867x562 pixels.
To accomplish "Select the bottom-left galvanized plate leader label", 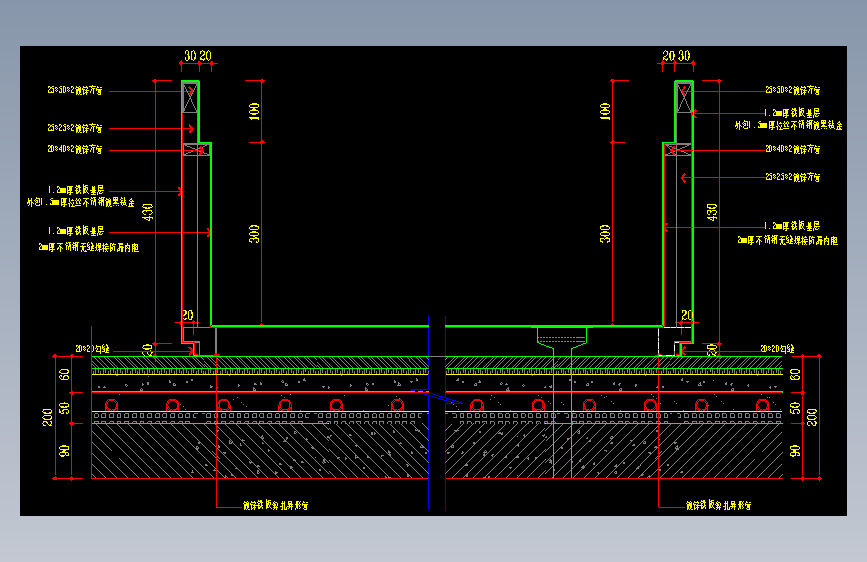I will (x=275, y=505).
